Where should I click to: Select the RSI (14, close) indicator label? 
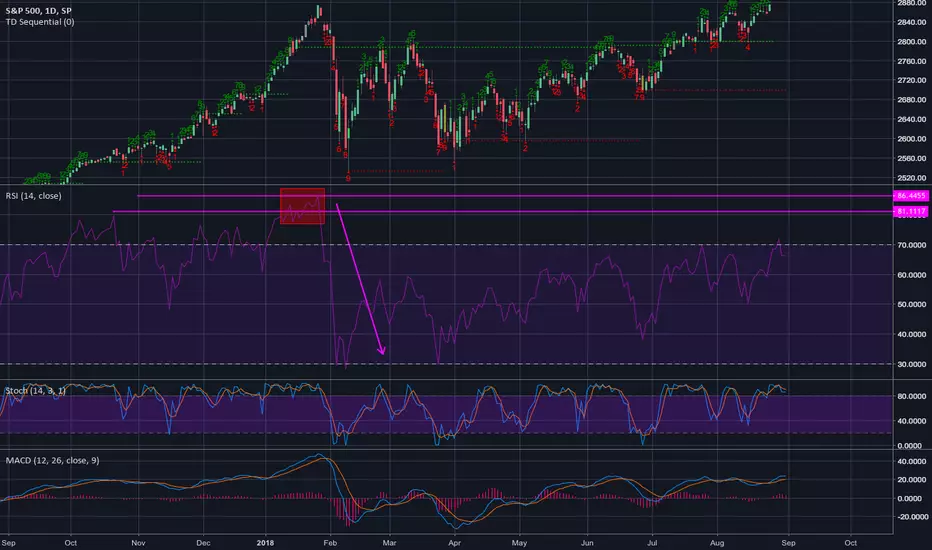(33, 196)
